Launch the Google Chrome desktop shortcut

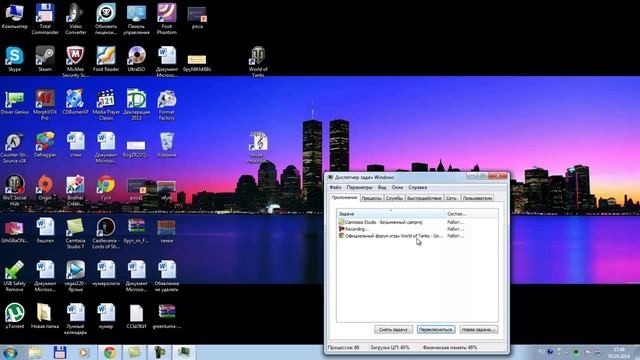(106, 188)
